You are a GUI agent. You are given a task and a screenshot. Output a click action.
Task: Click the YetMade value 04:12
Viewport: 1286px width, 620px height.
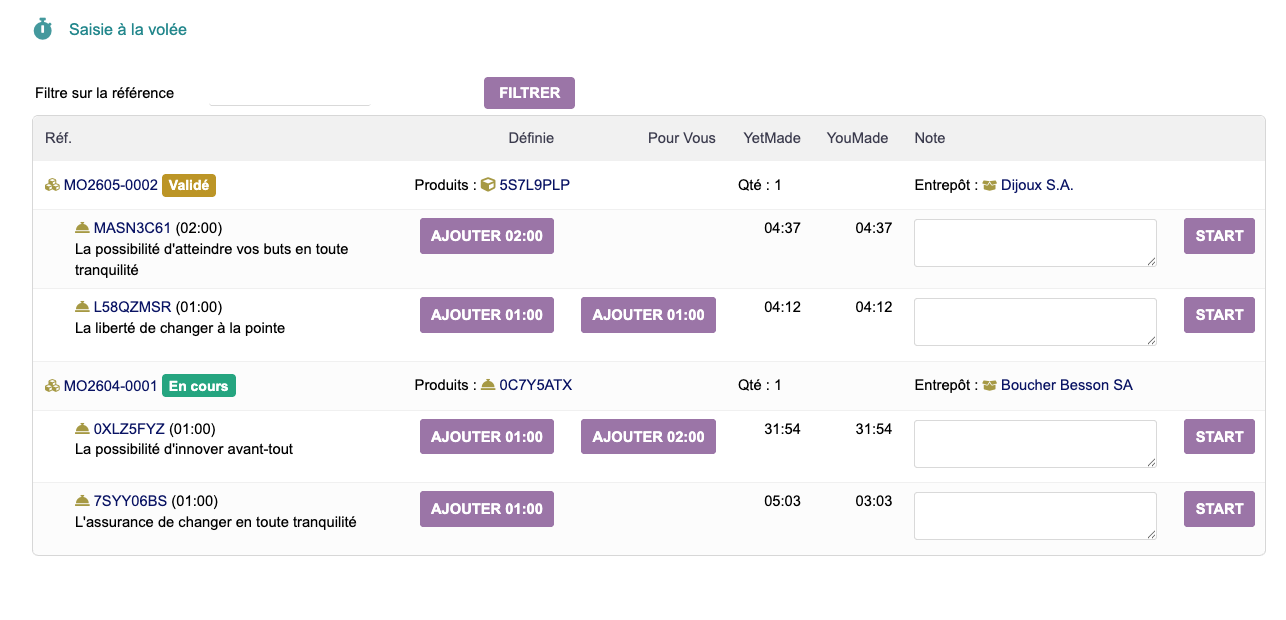[x=782, y=307]
